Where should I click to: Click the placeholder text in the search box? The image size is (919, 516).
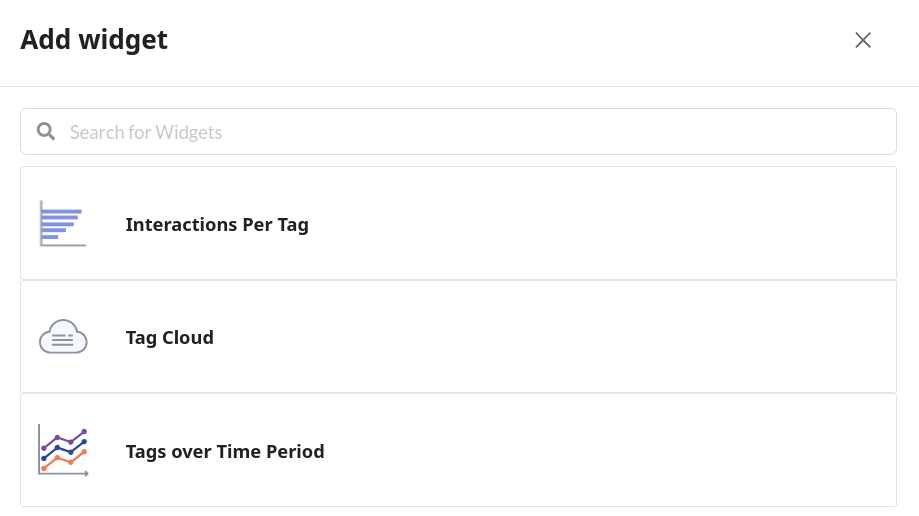tap(146, 132)
